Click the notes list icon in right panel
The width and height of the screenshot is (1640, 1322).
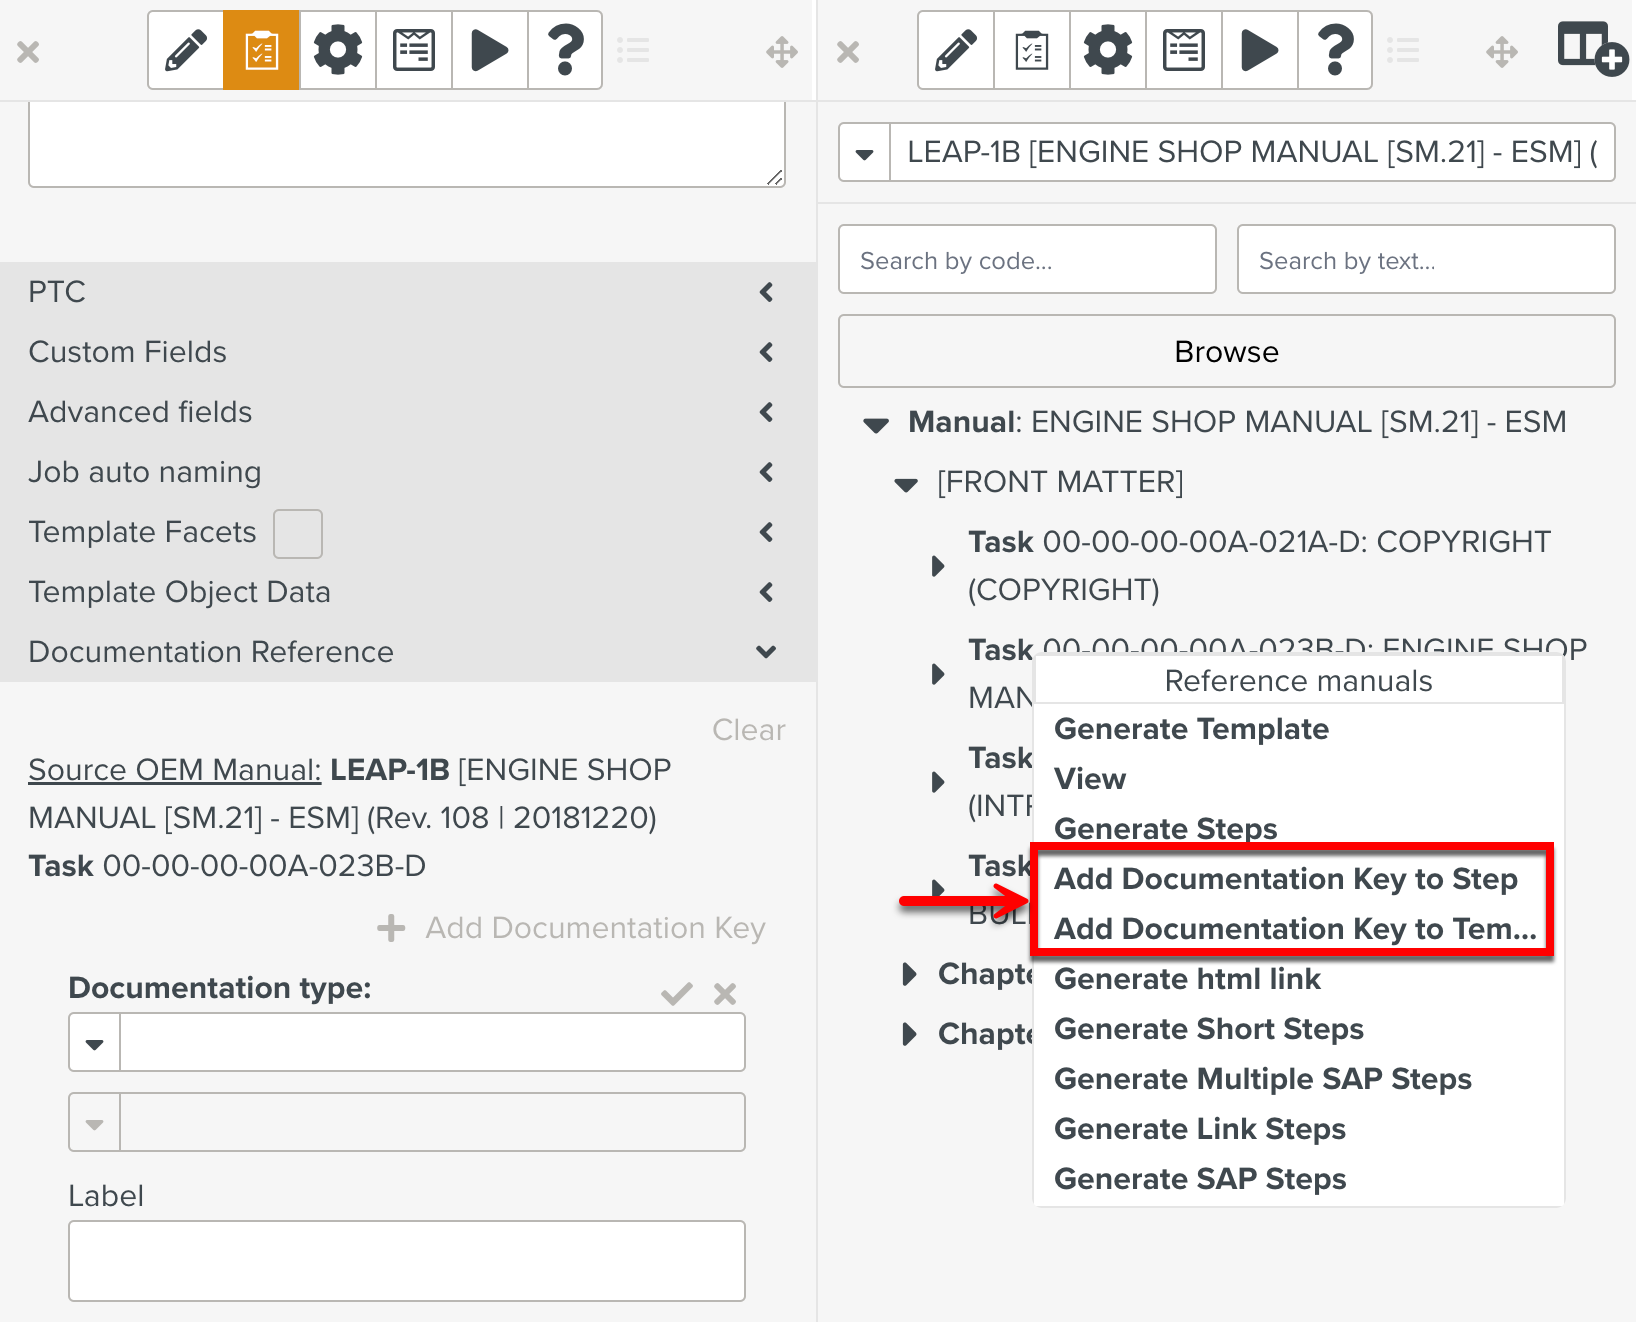(x=1184, y=50)
